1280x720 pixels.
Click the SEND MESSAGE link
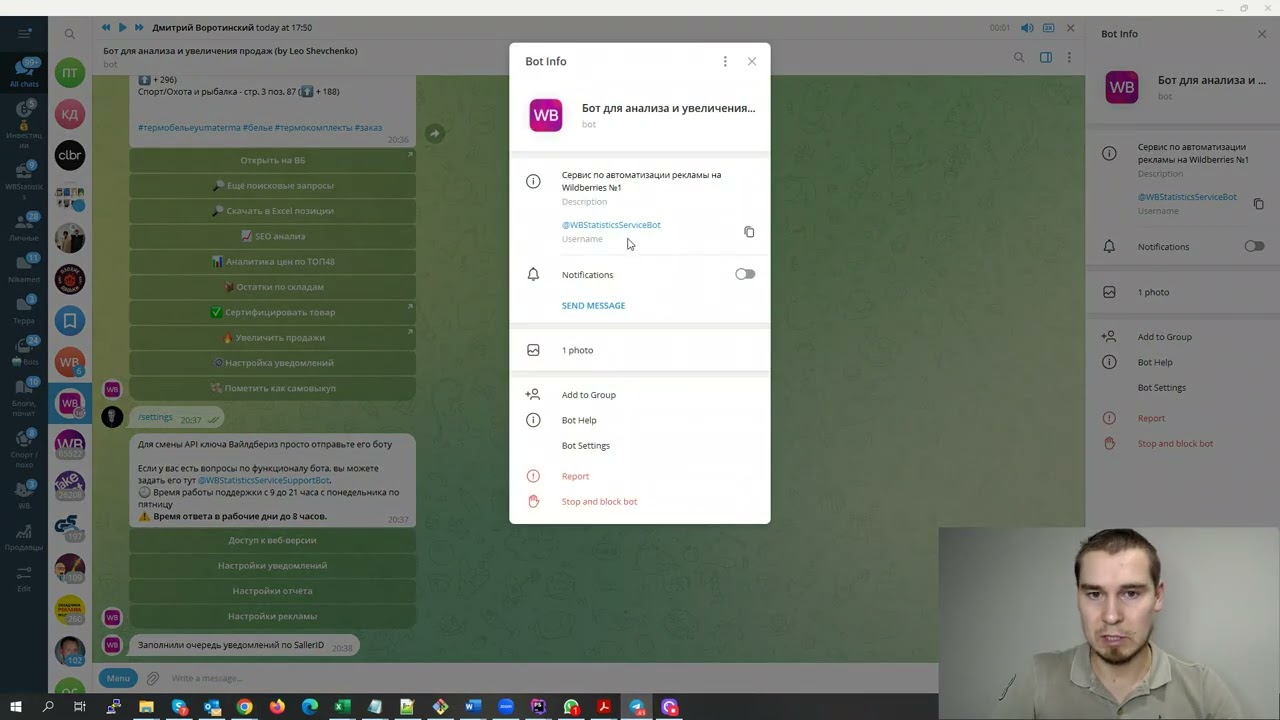[593, 306]
